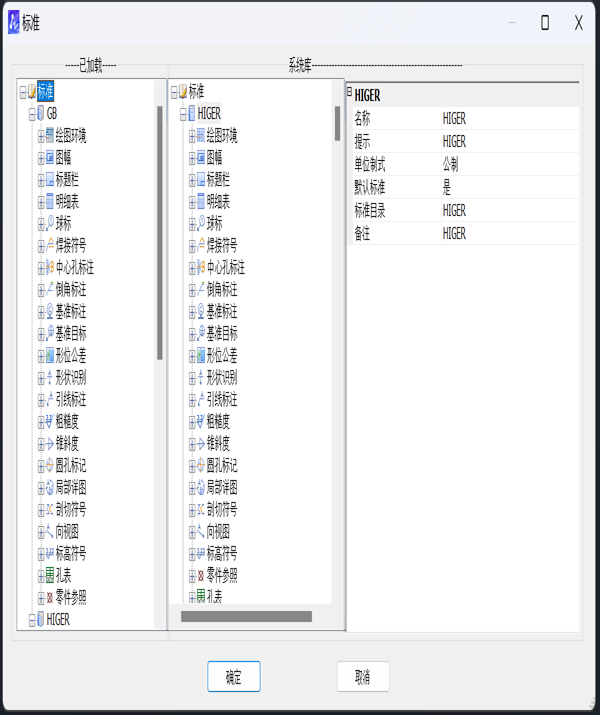This screenshot has width=600, height=715.
Task: Click 焊接符号 icon in loaded GB tree
Action: (x=50, y=245)
